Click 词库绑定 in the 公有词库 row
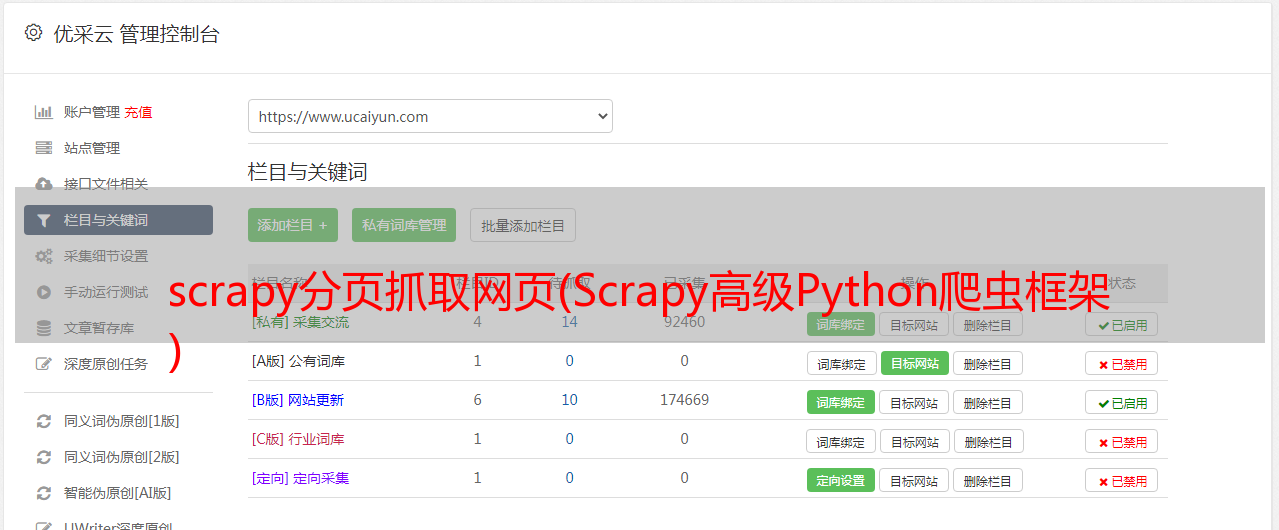The image size is (1279, 530). click(841, 363)
